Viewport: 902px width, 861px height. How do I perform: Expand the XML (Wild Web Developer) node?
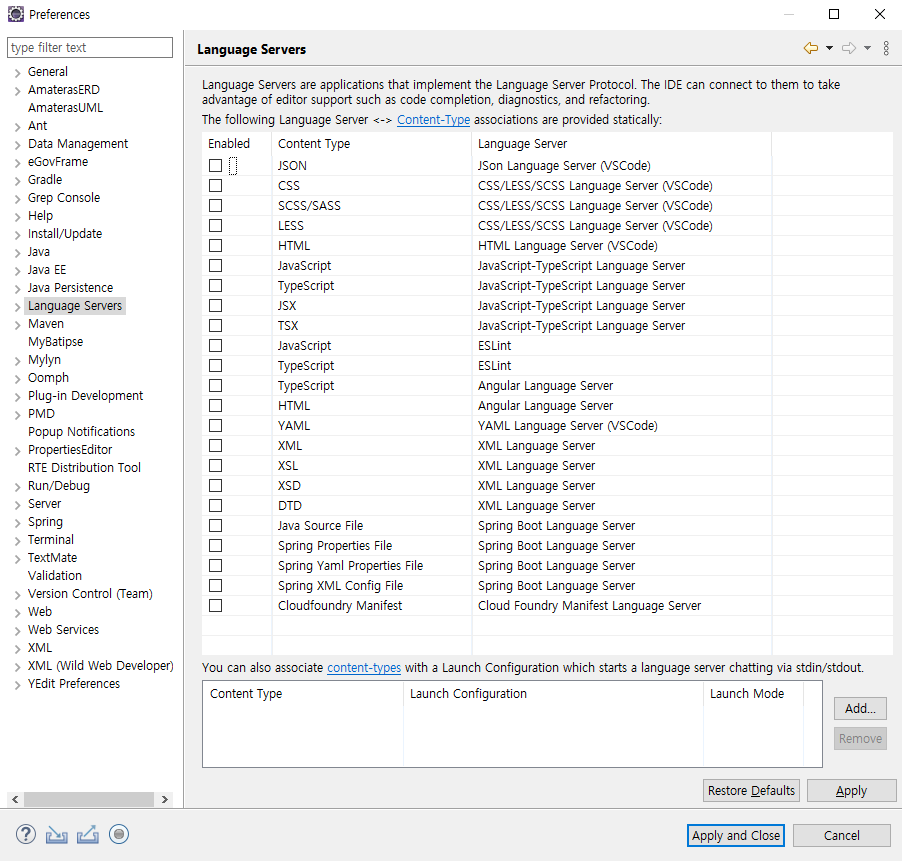click(17, 667)
